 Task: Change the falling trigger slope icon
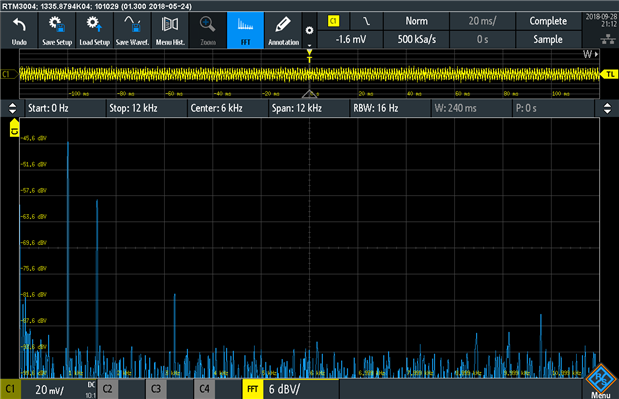tap(366, 21)
